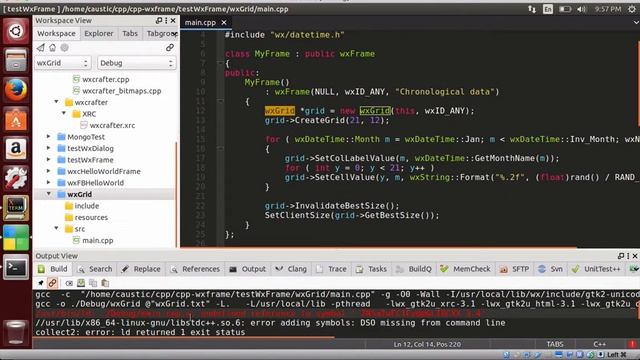
Task: Open the Output tab in Output View
Action: coord(248,269)
